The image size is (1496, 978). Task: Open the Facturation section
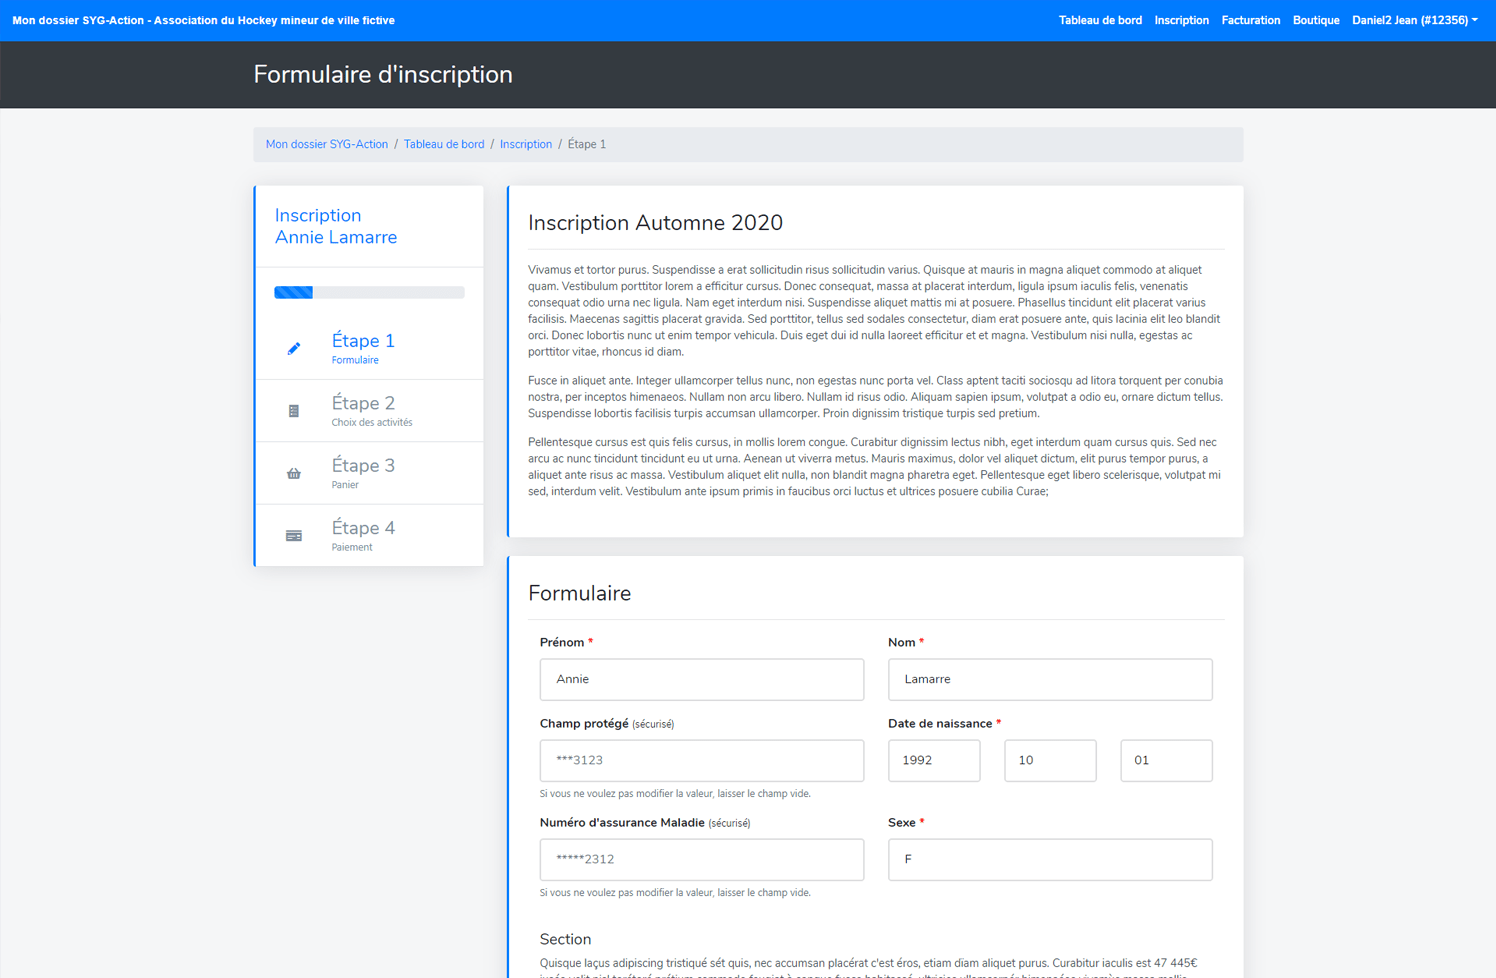pos(1250,19)
